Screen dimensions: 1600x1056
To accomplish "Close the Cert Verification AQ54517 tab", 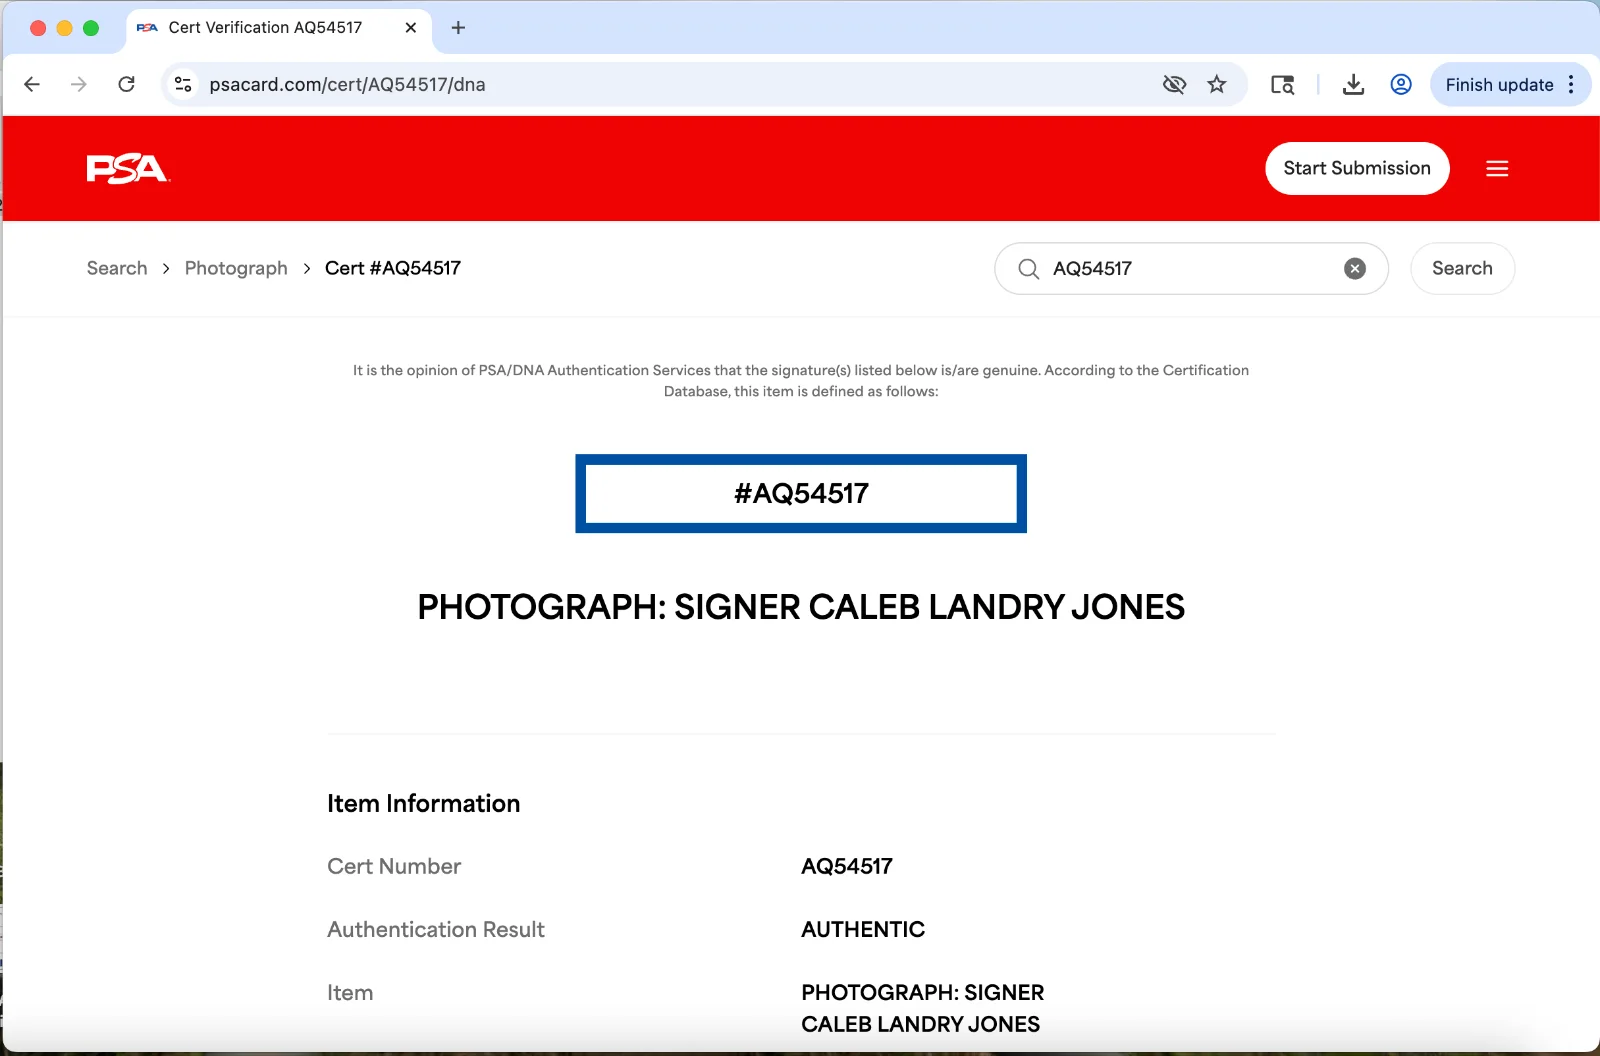I will pos(411,28).
